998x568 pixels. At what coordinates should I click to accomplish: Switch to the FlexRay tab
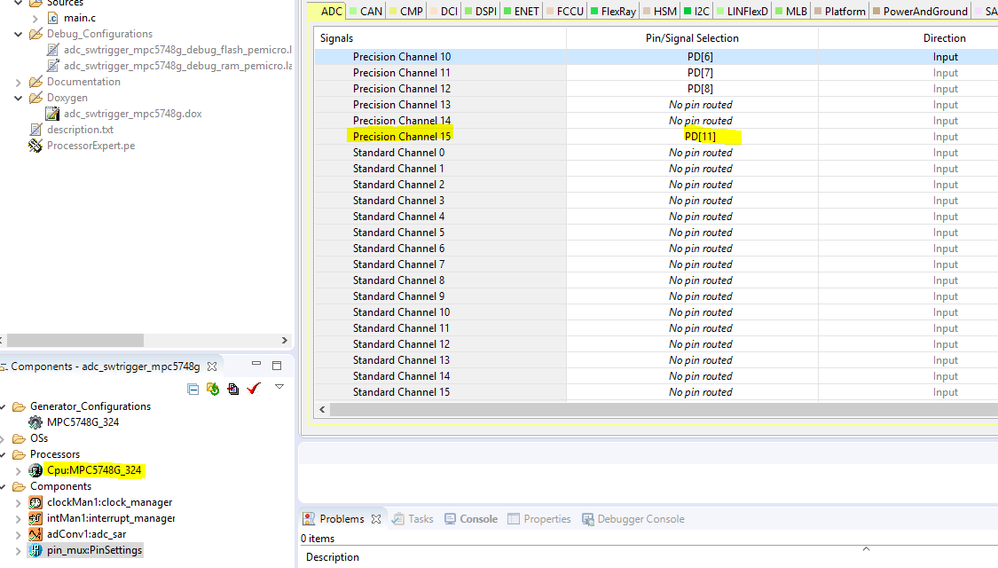pos(613,11)
